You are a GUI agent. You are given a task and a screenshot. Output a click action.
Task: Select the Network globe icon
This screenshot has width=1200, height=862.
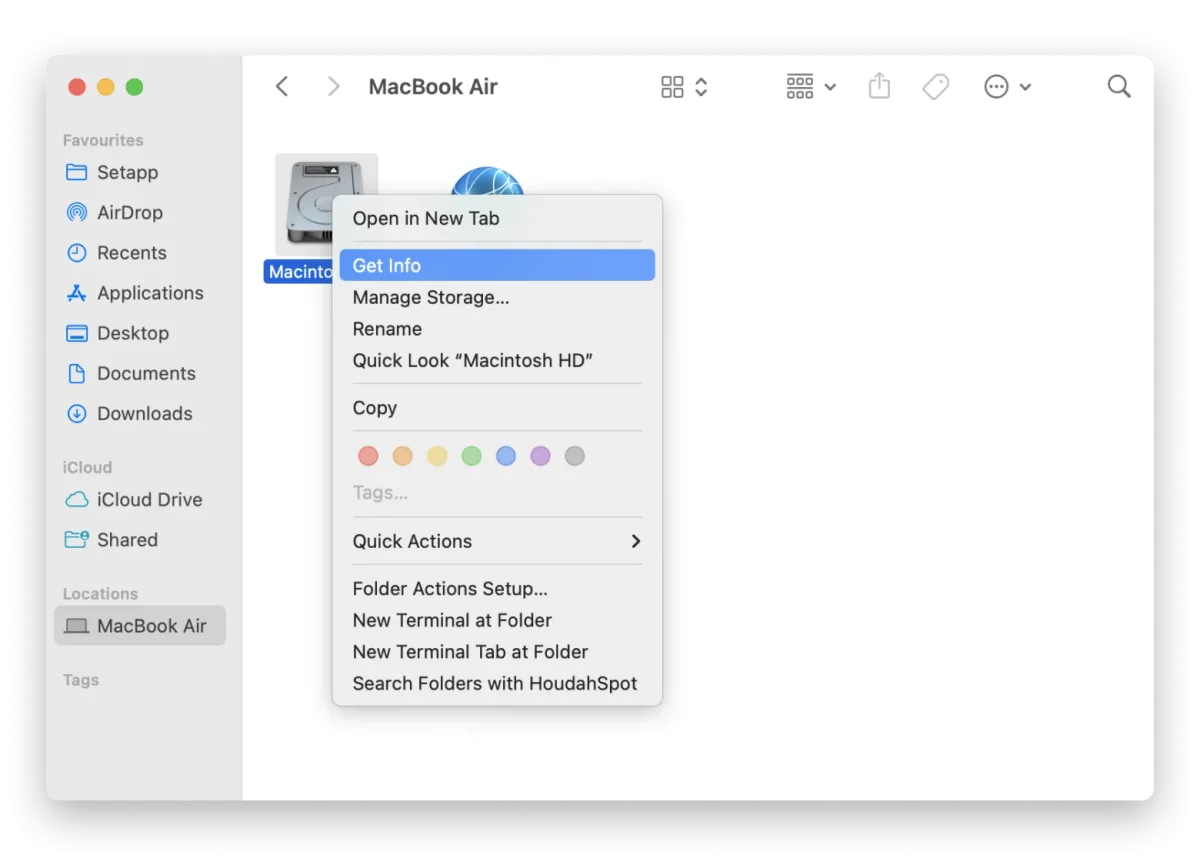point(487,181)
